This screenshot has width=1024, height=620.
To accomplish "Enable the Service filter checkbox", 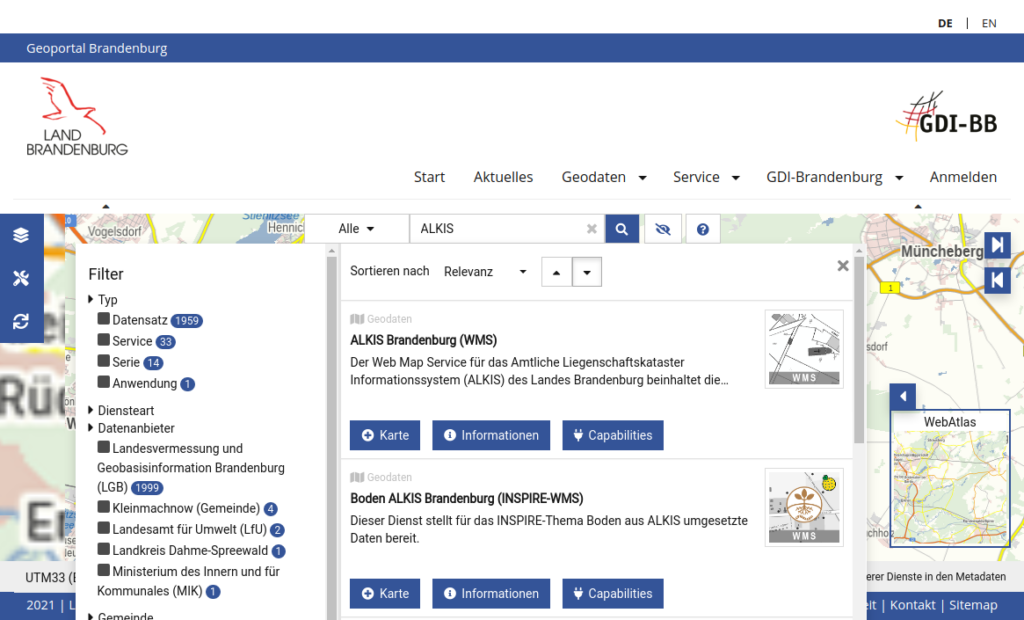I will pyautogui.click(x=104, y=340).
